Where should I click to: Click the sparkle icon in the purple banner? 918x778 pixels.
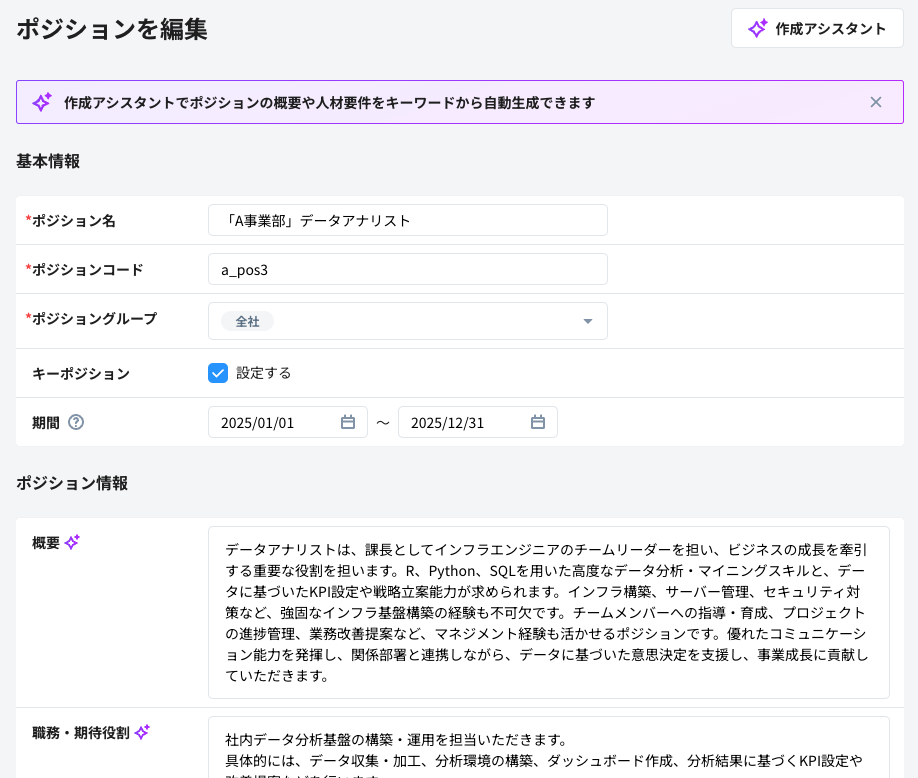click(x=41, y=101)
